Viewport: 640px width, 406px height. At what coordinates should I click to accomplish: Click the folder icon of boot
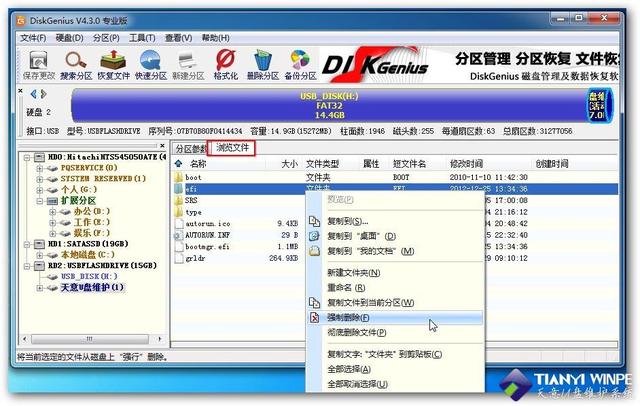178,177
